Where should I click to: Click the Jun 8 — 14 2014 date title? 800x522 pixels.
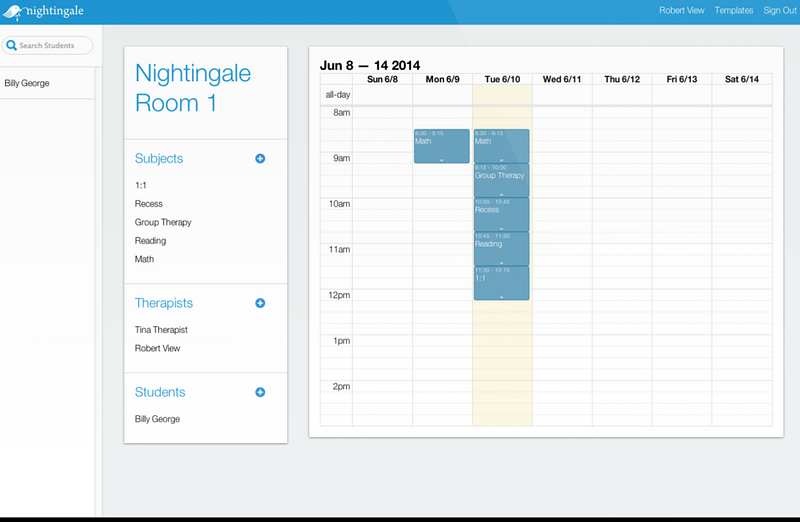click(370, 65)
